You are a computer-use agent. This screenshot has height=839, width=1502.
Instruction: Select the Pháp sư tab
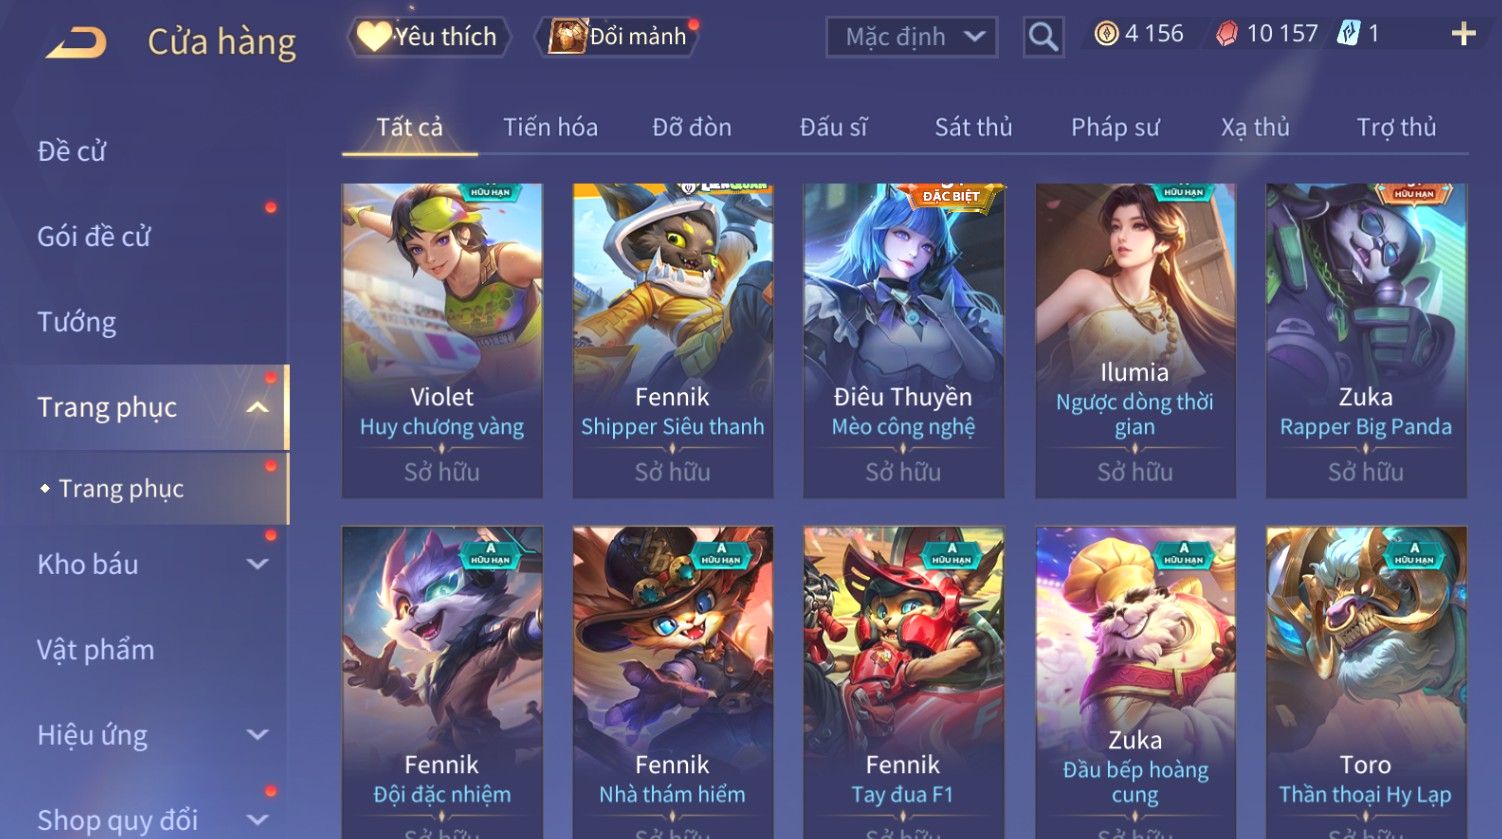coord(1115,127)
